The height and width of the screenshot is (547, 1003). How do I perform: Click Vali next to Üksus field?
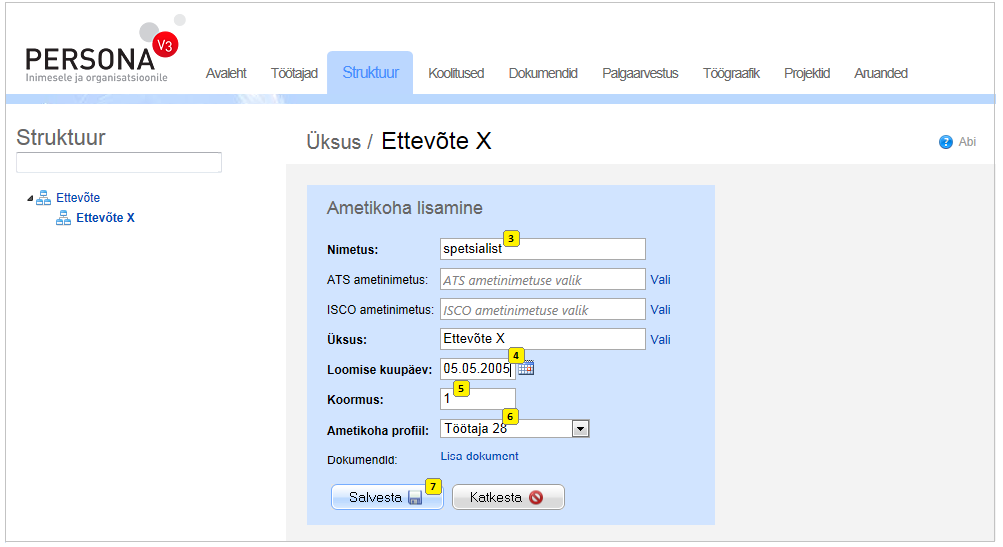(x=660, y=340)
